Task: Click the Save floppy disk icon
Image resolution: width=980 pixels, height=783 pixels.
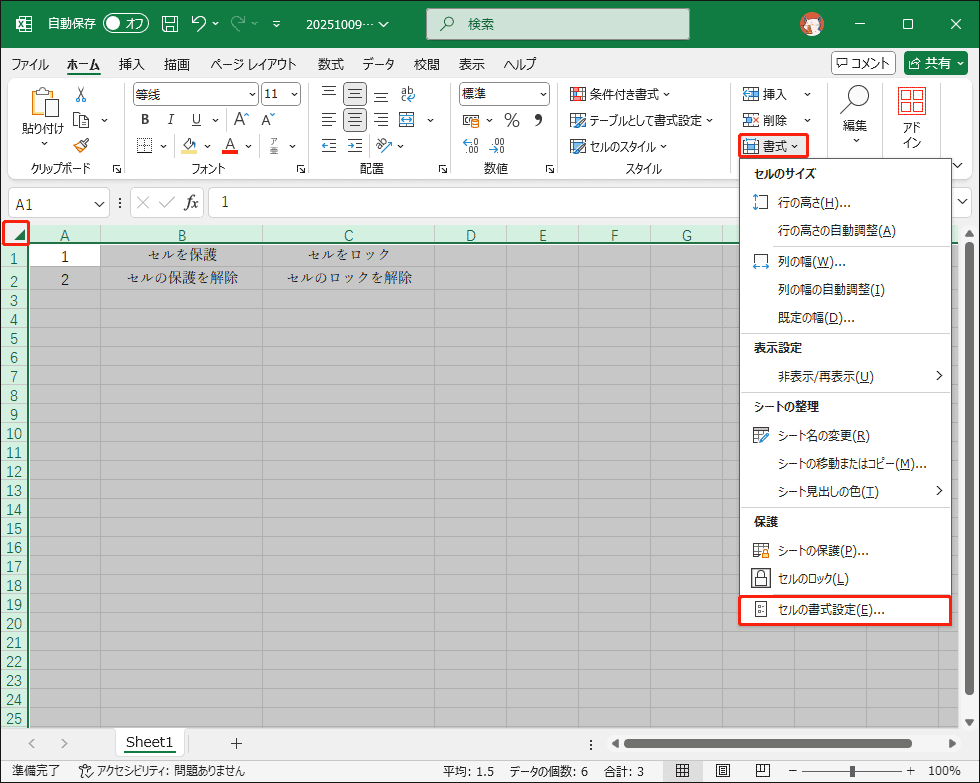Action: [x=170, y=23]
